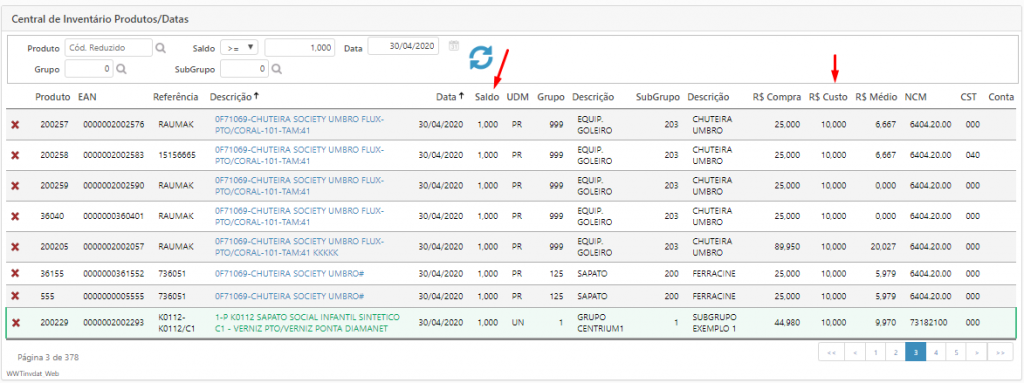Open description link of product 555
This screenshot has width=1024, height=383.
289,296
